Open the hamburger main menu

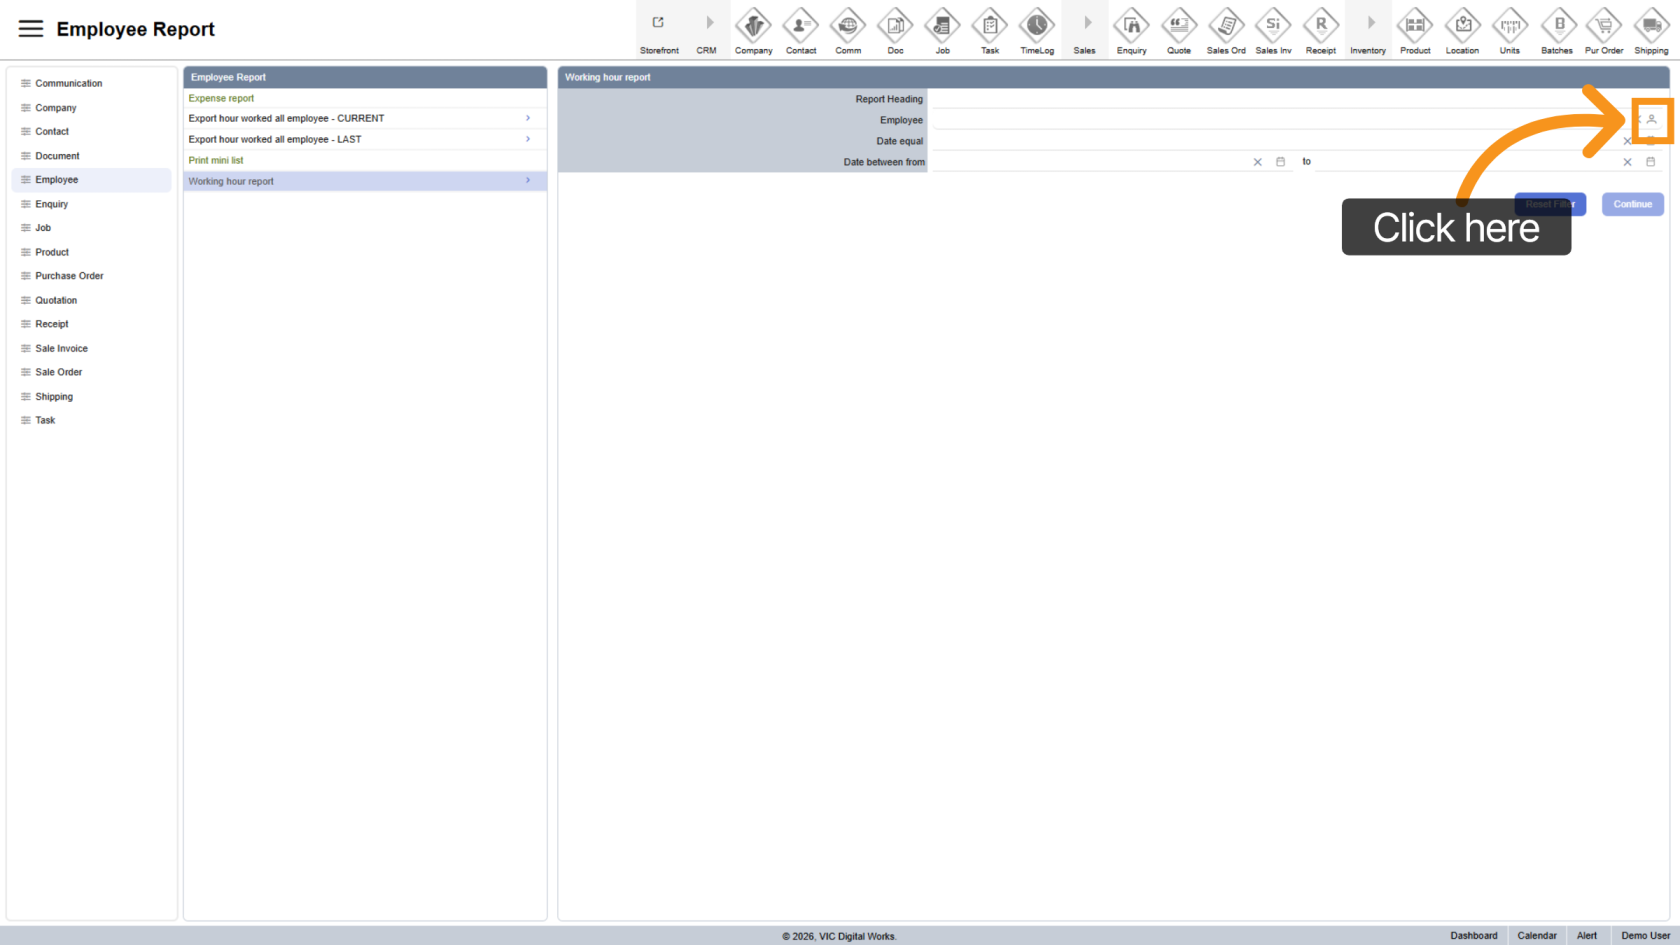point(31,29)
